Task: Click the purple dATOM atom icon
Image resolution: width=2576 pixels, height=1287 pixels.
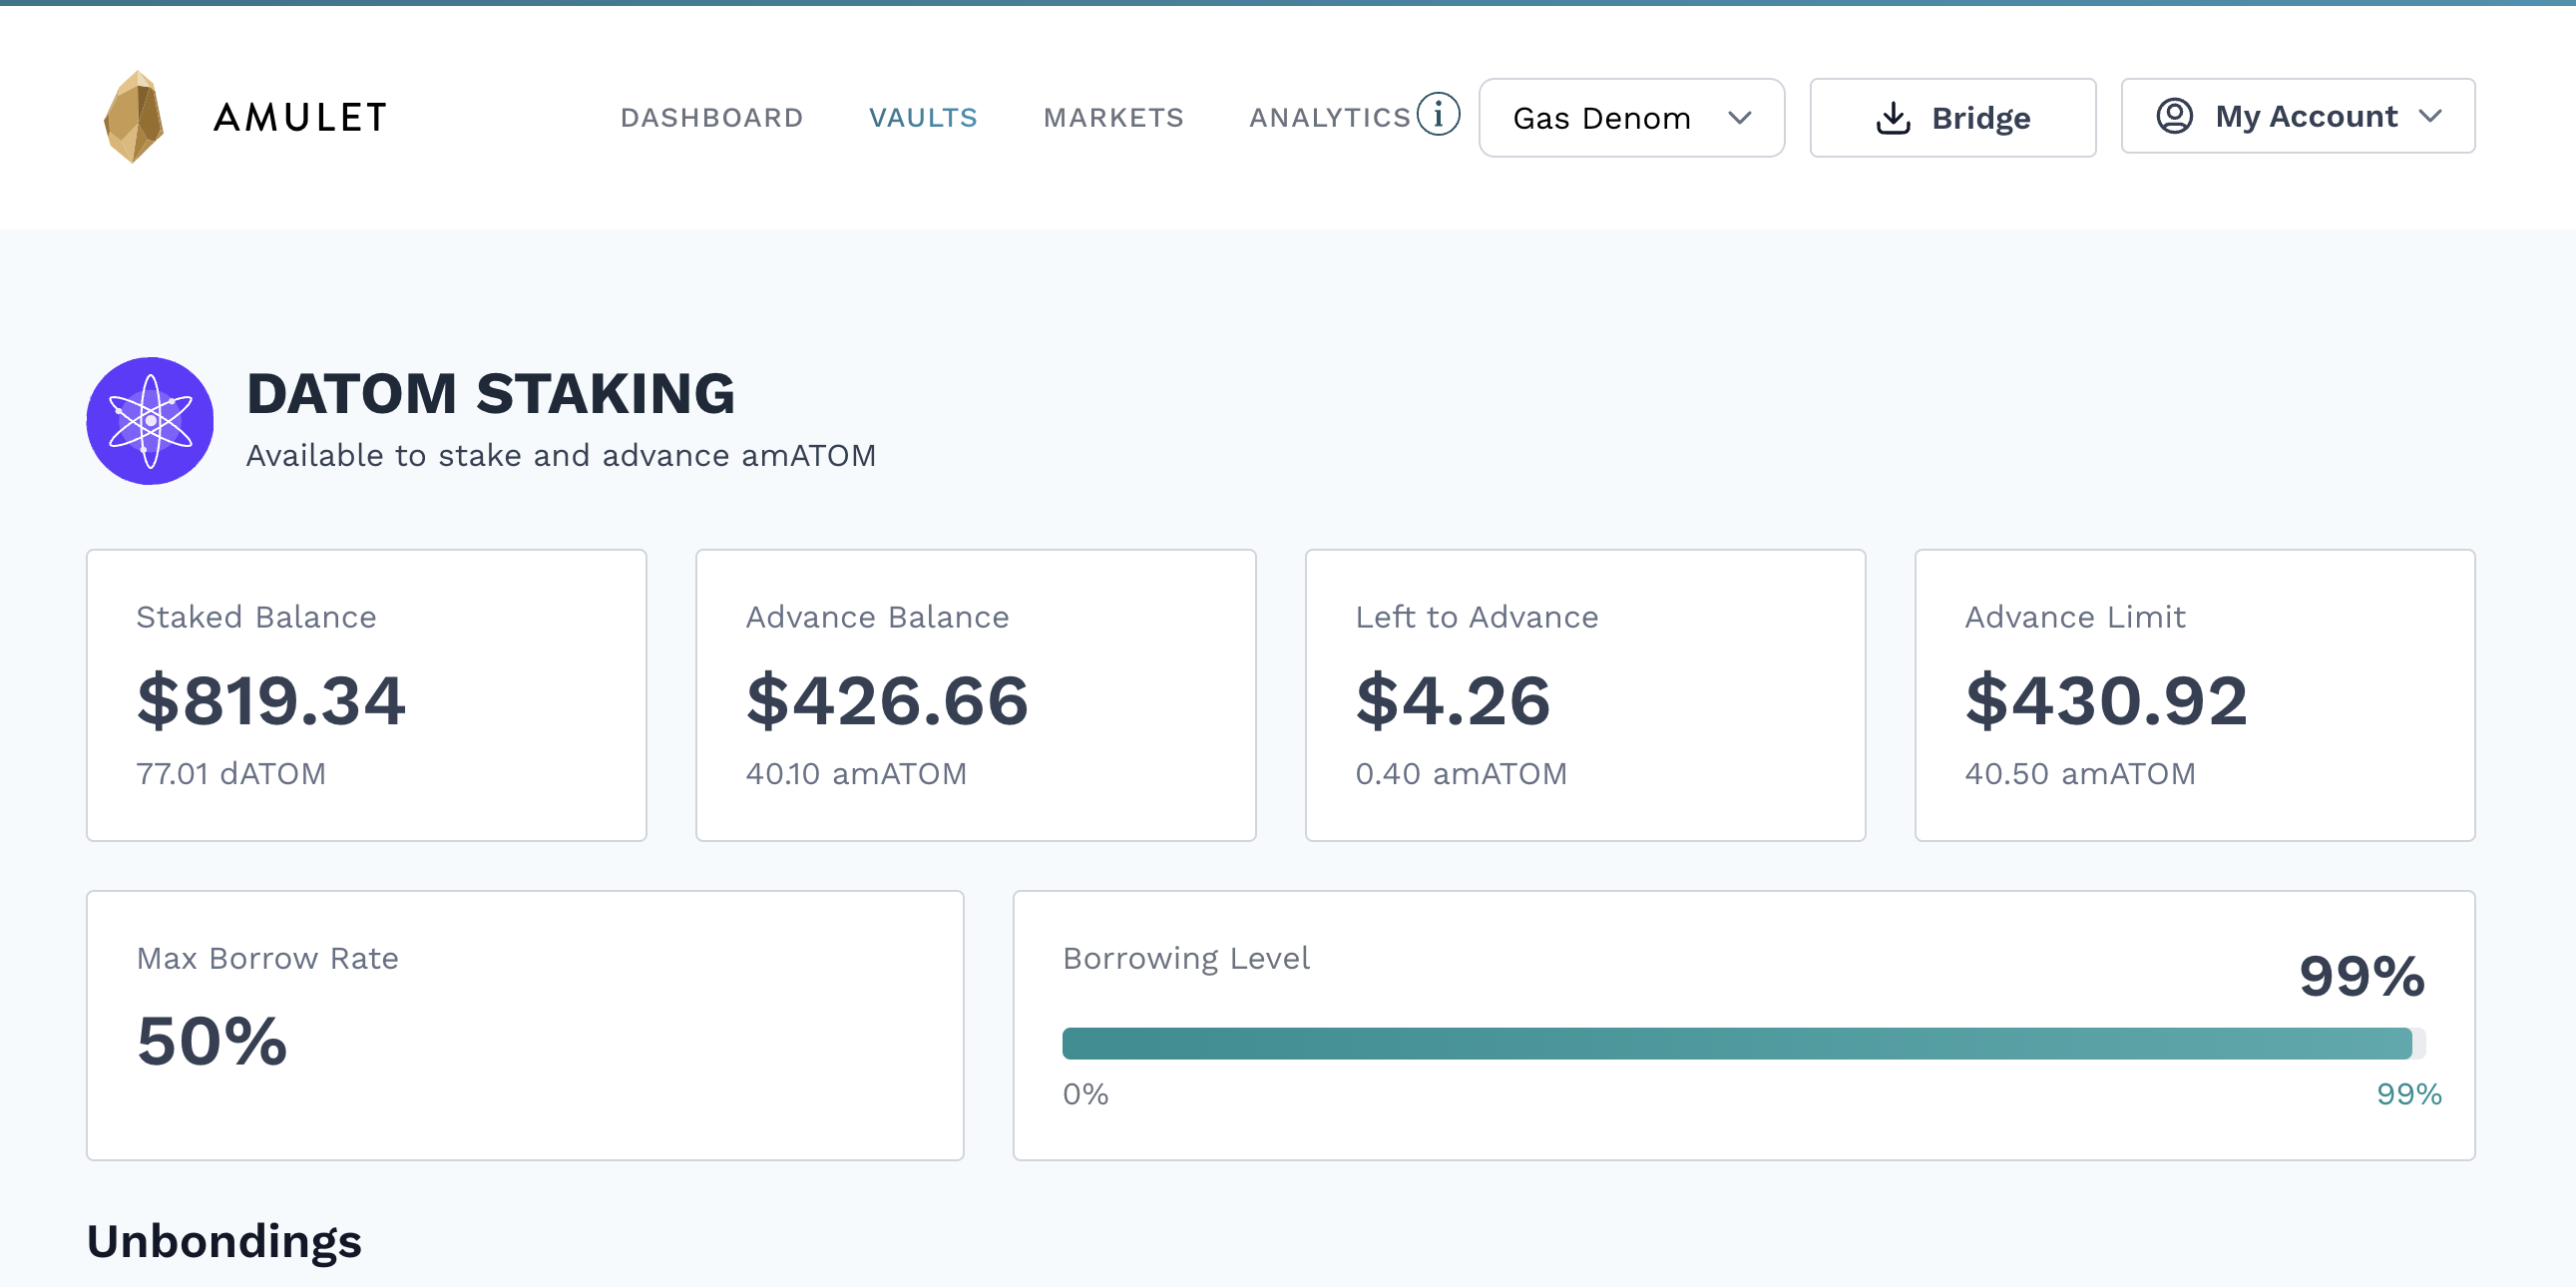Action: (150, 421)
